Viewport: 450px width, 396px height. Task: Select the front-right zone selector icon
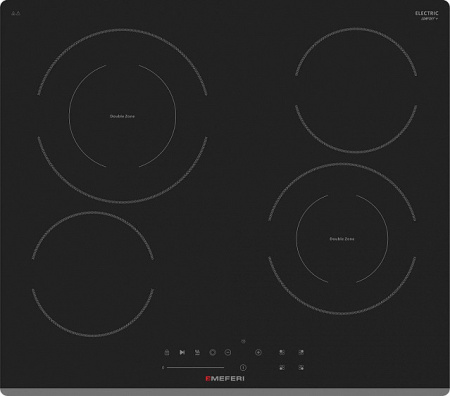301,368
